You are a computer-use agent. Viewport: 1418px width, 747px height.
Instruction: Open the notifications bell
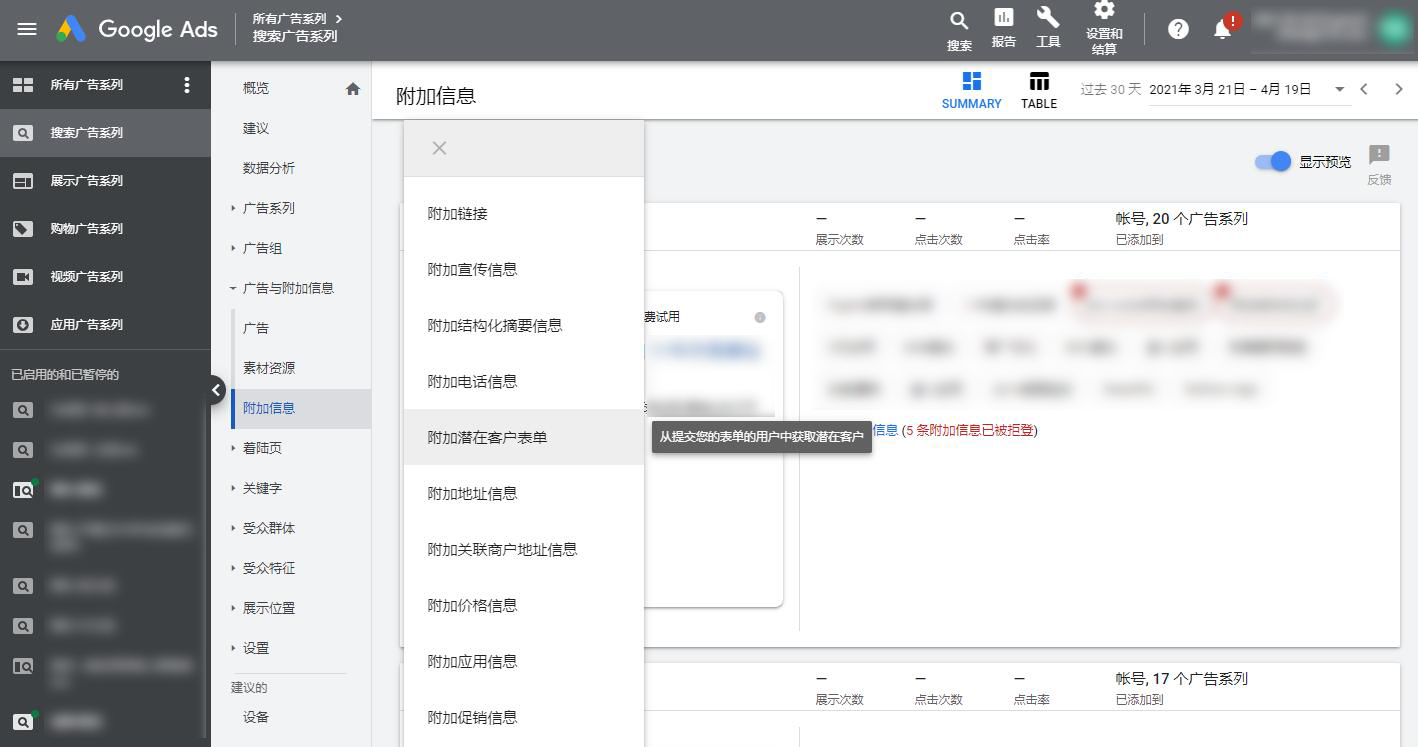[1223, 28]
